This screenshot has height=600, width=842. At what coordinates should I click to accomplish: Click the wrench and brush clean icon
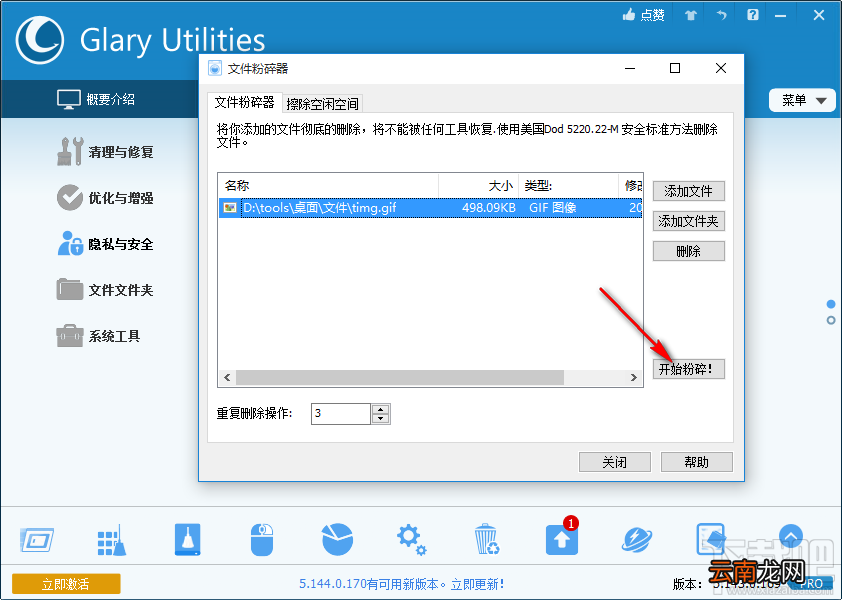(x=70, y=151)
